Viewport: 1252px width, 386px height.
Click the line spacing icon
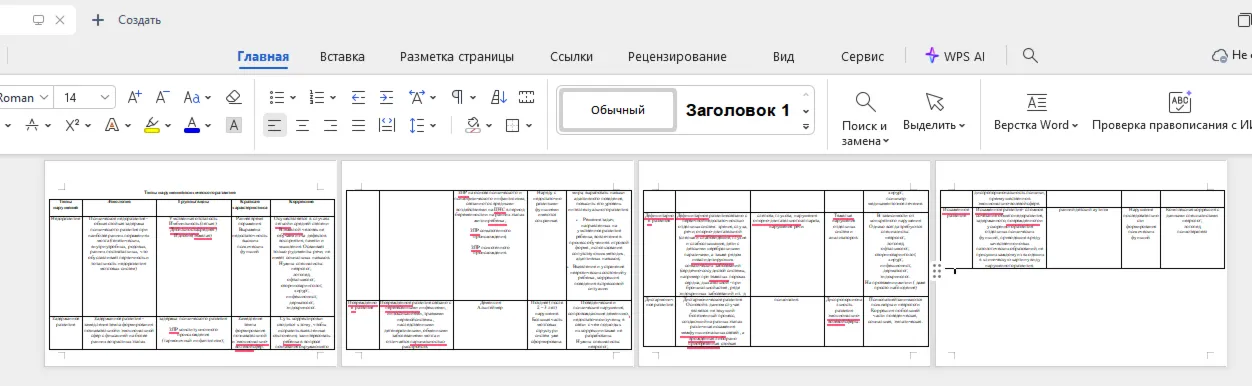click(x=417, y=125)
